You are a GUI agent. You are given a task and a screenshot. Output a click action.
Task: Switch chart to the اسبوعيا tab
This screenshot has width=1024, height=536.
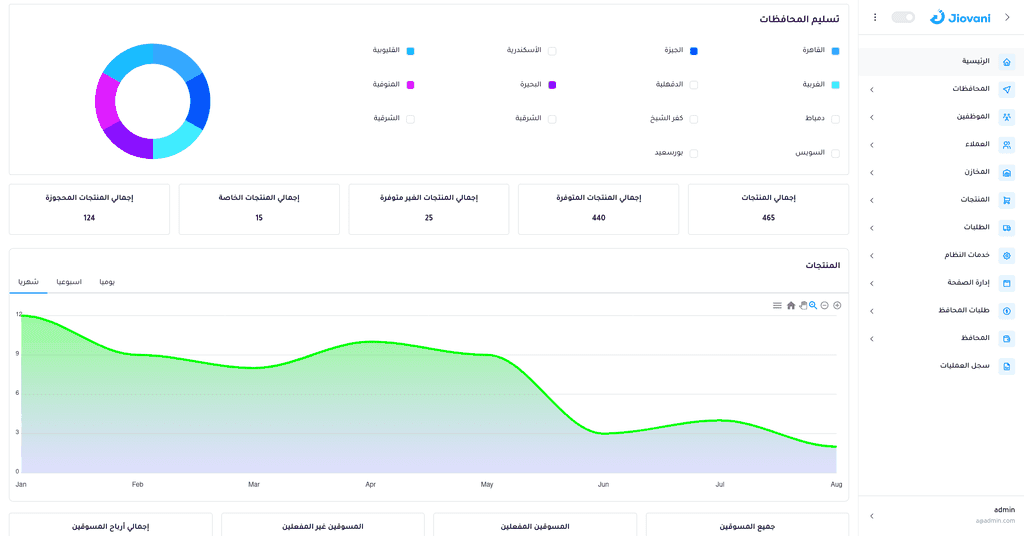pos(69,282)
